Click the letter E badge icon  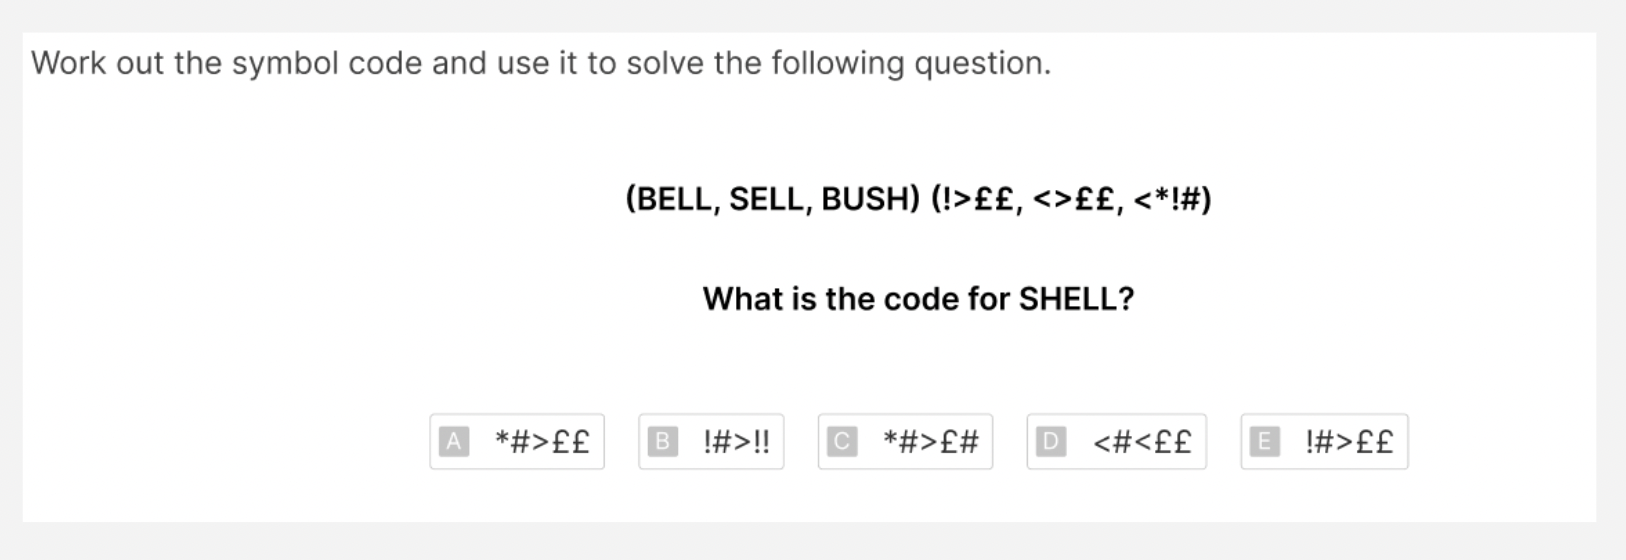point(1265,441)
